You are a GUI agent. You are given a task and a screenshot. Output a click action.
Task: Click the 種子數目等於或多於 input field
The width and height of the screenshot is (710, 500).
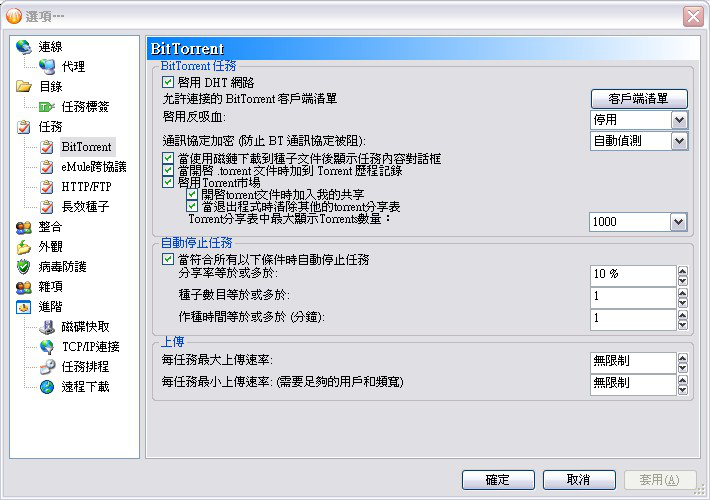click(633, 298)
